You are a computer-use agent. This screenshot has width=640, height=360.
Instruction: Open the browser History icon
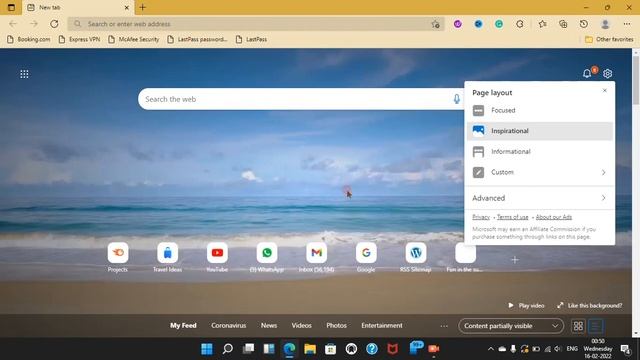pos(584,24)
